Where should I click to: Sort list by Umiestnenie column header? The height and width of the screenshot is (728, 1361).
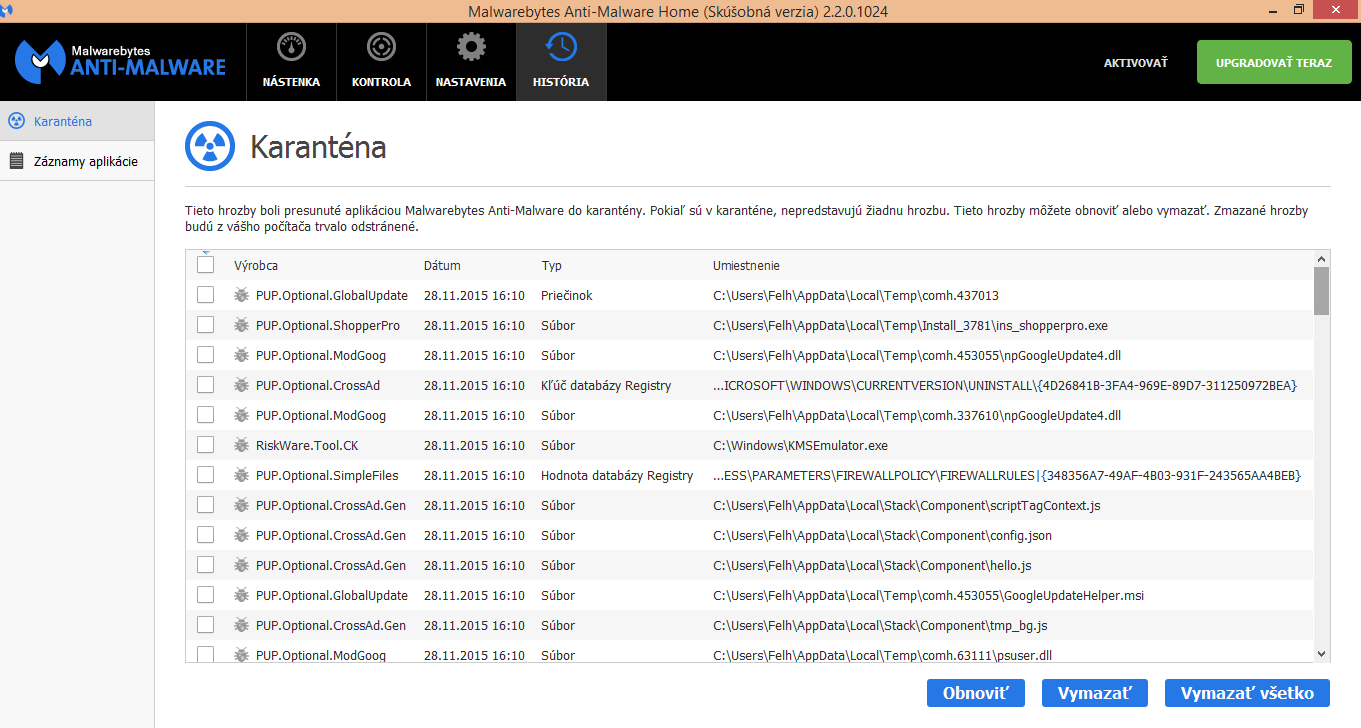tap(746, 266)
